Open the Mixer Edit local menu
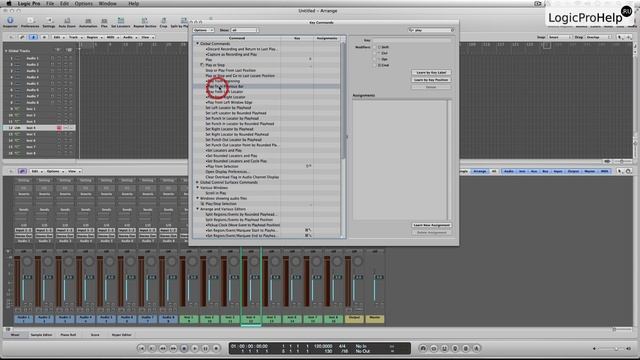640x360 pixels. (36, 171)
